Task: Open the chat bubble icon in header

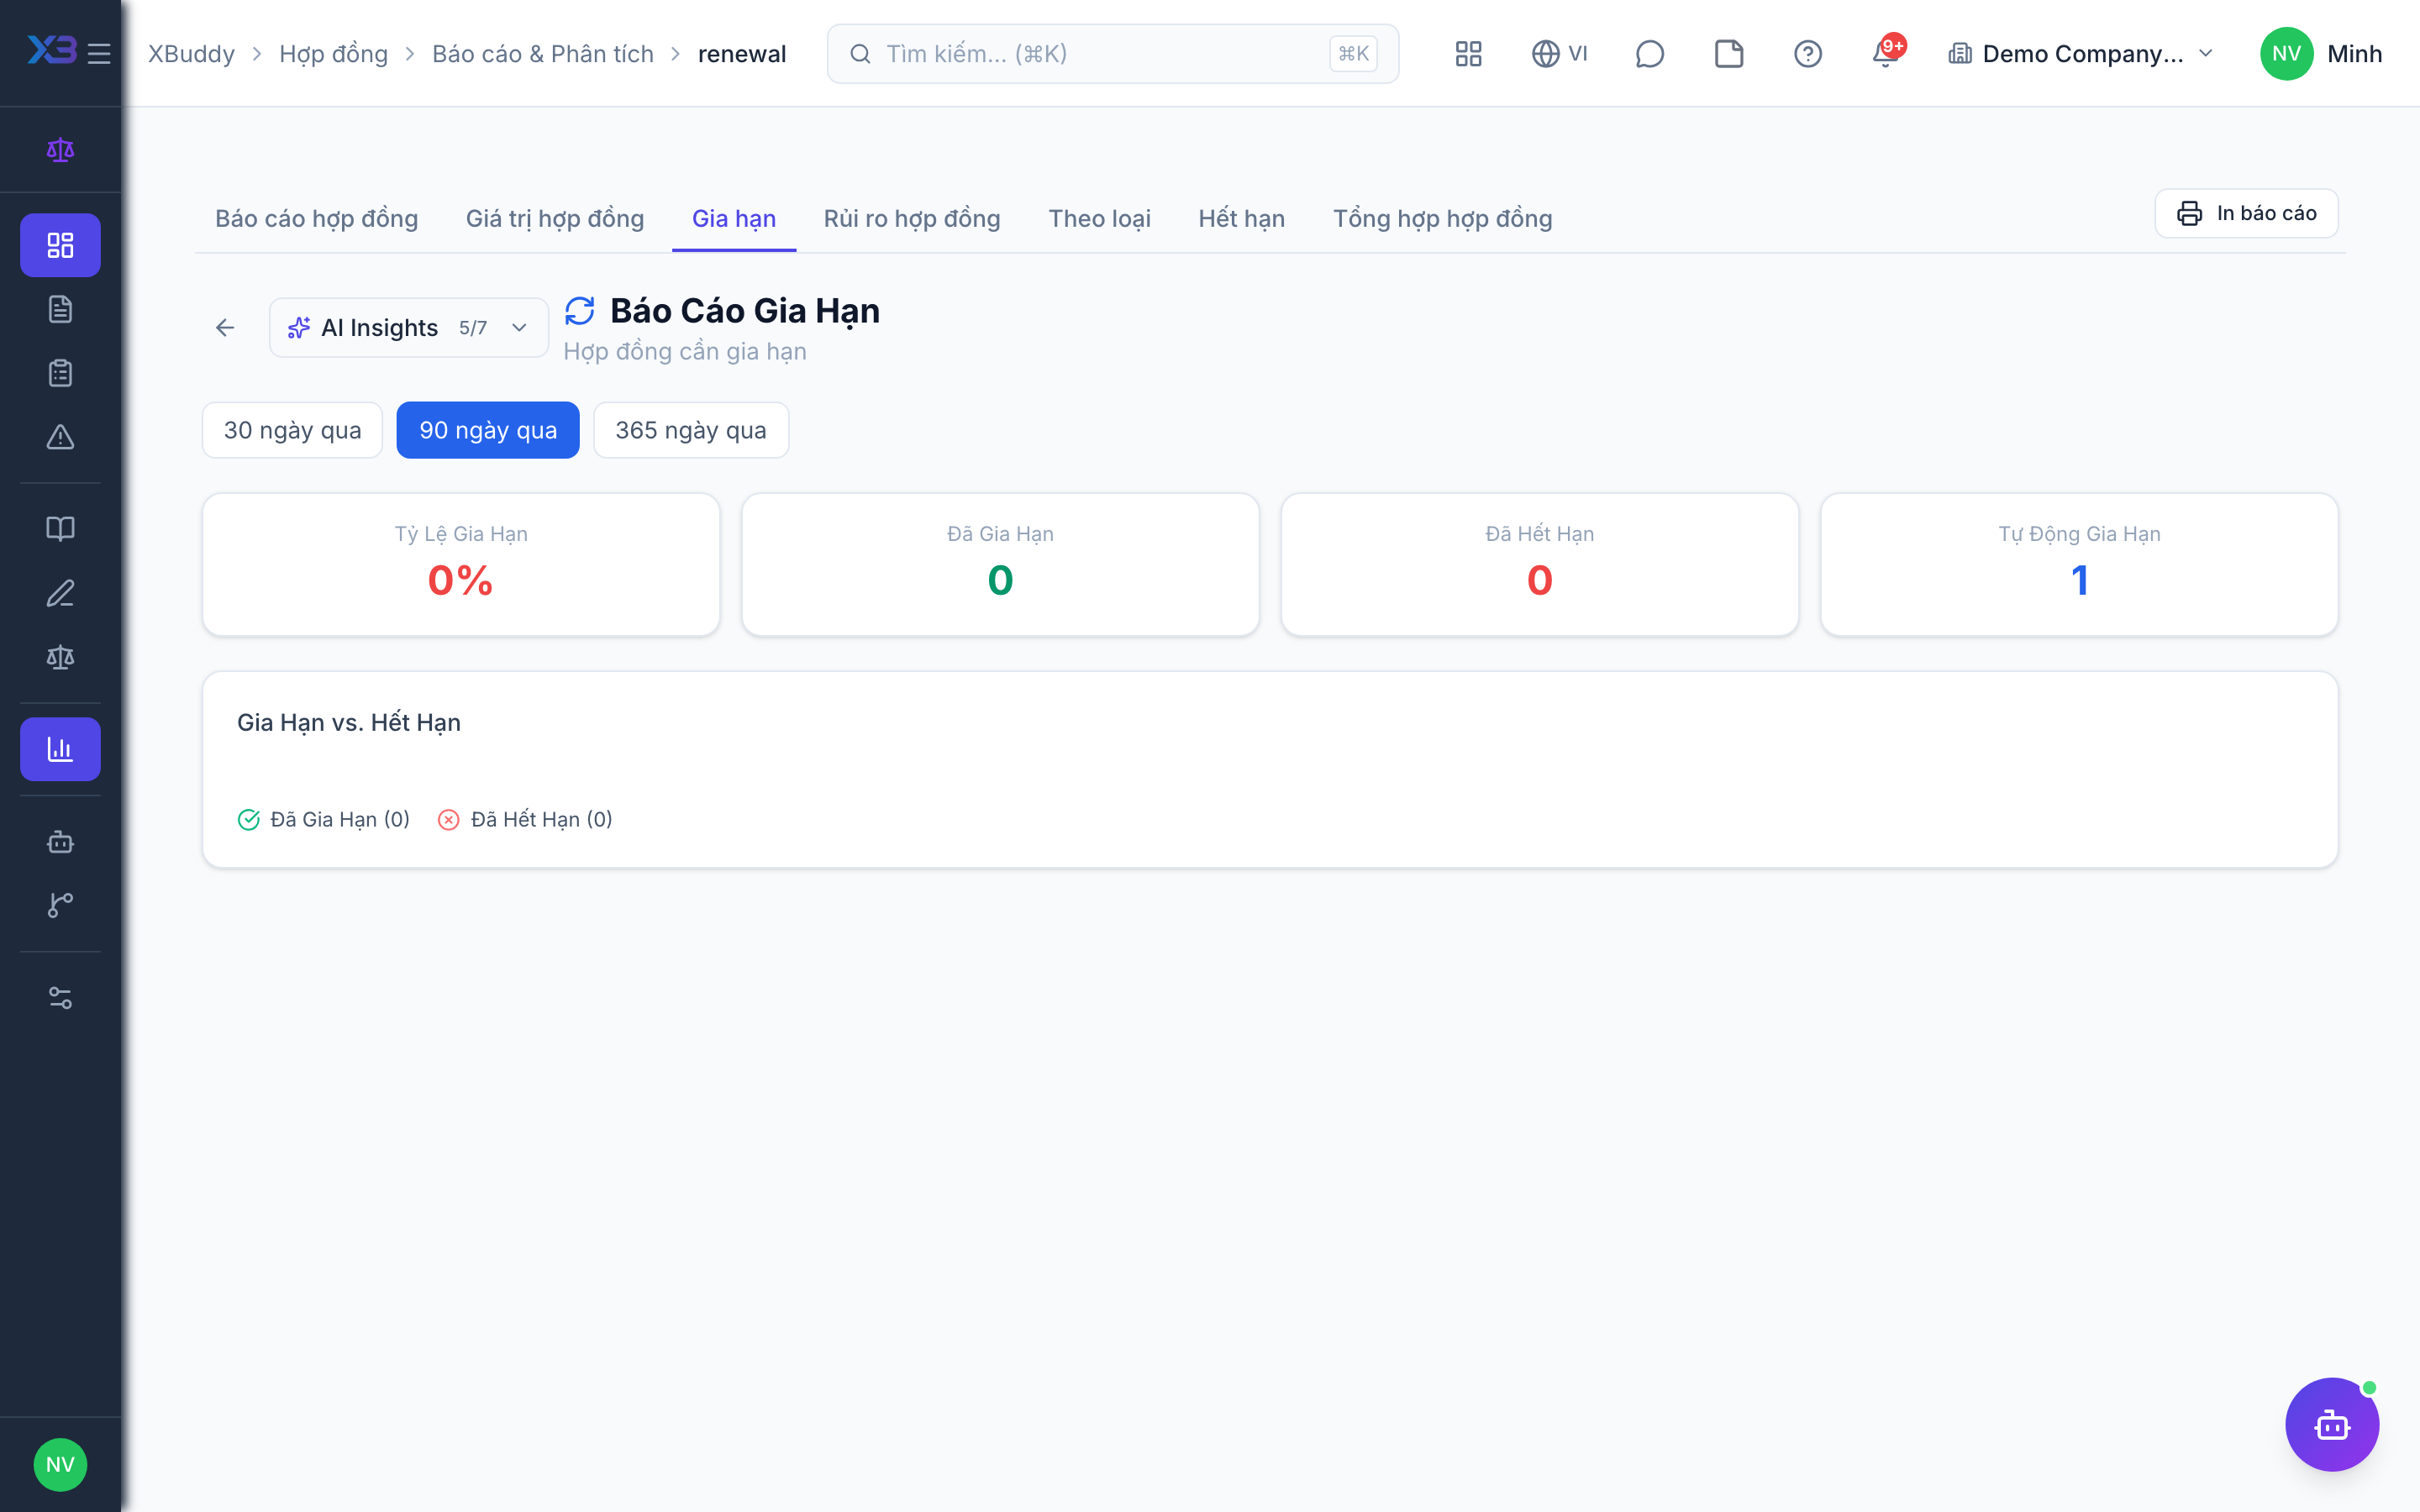Action: [1649, 53]
